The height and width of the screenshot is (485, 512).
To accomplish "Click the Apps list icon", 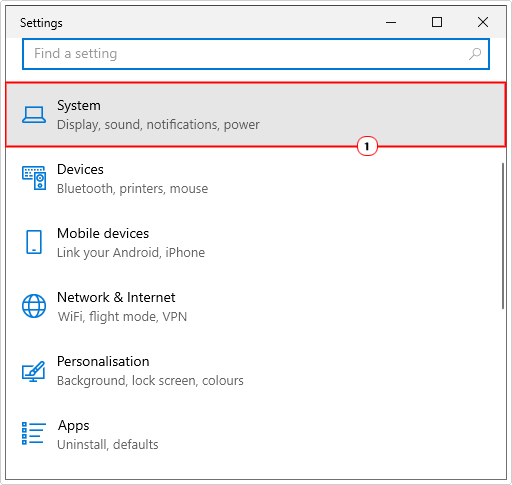I will (34, 433).
